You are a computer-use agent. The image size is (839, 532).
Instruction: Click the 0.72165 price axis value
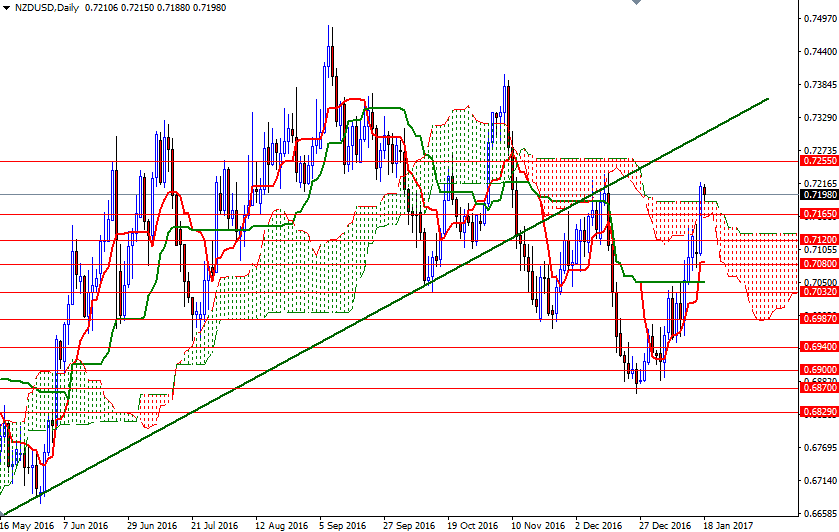coord(820,184)
